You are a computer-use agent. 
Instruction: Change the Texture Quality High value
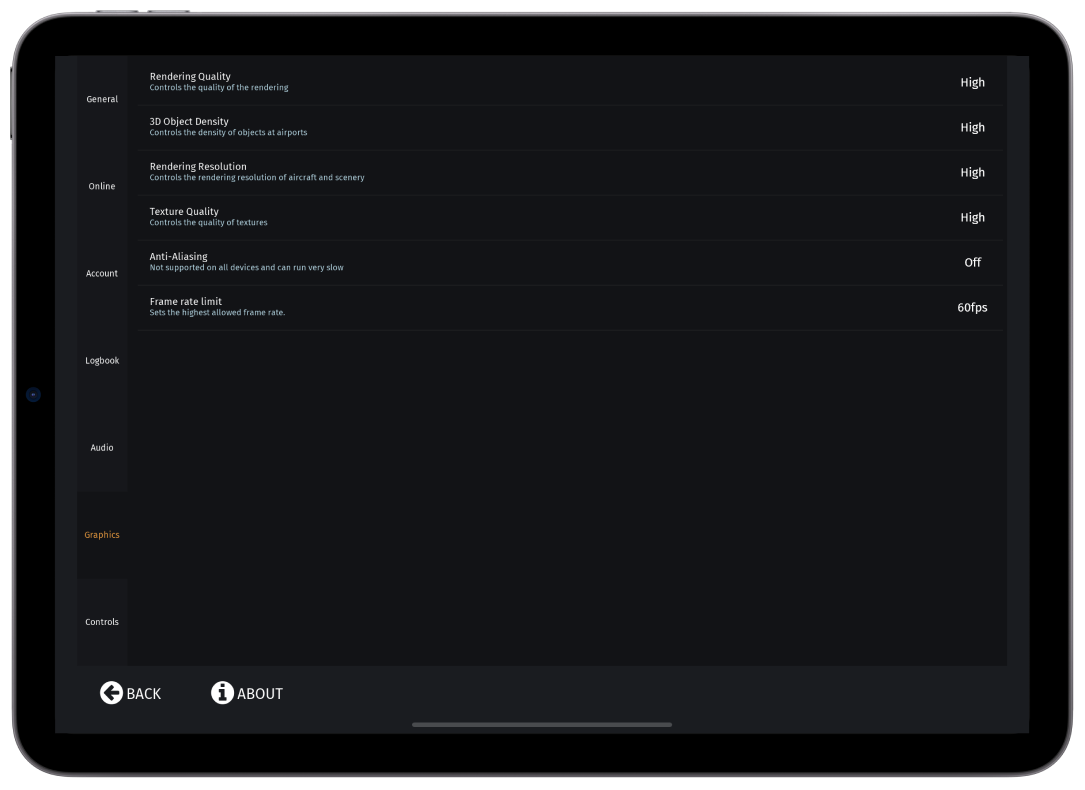click(972, 218)
